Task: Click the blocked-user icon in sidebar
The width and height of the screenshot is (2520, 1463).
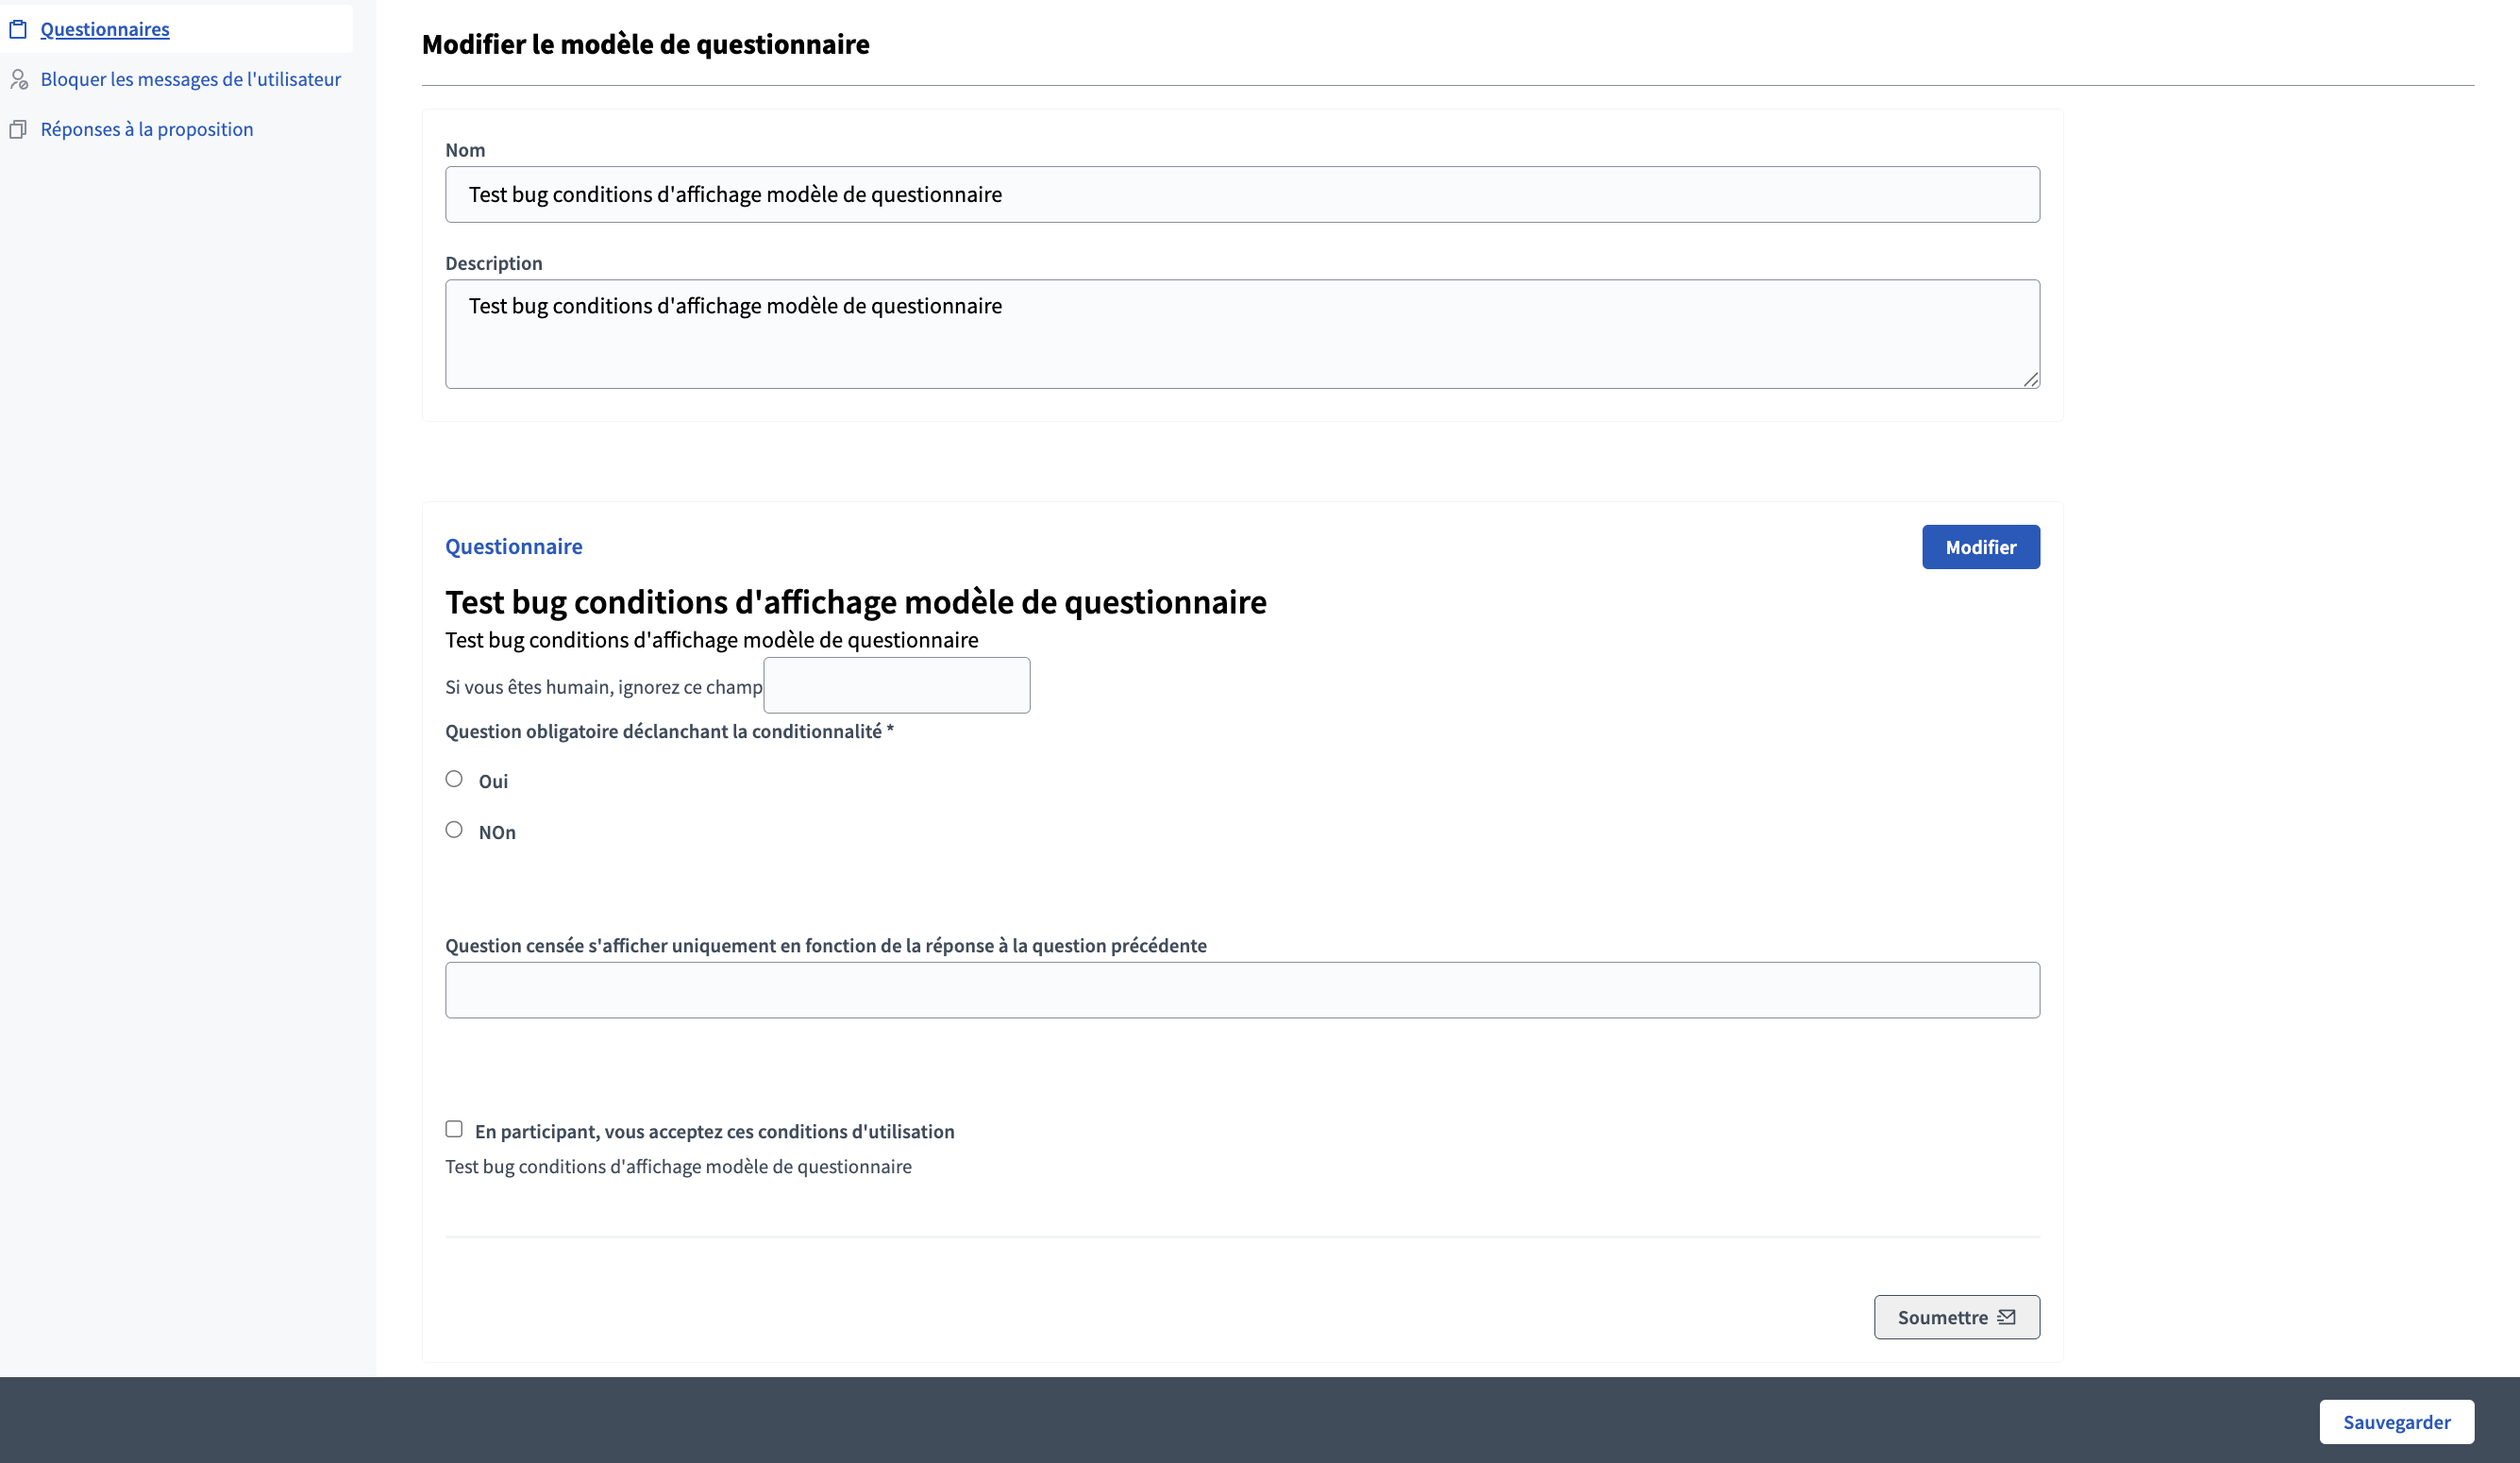Action: tap(18, 79)
